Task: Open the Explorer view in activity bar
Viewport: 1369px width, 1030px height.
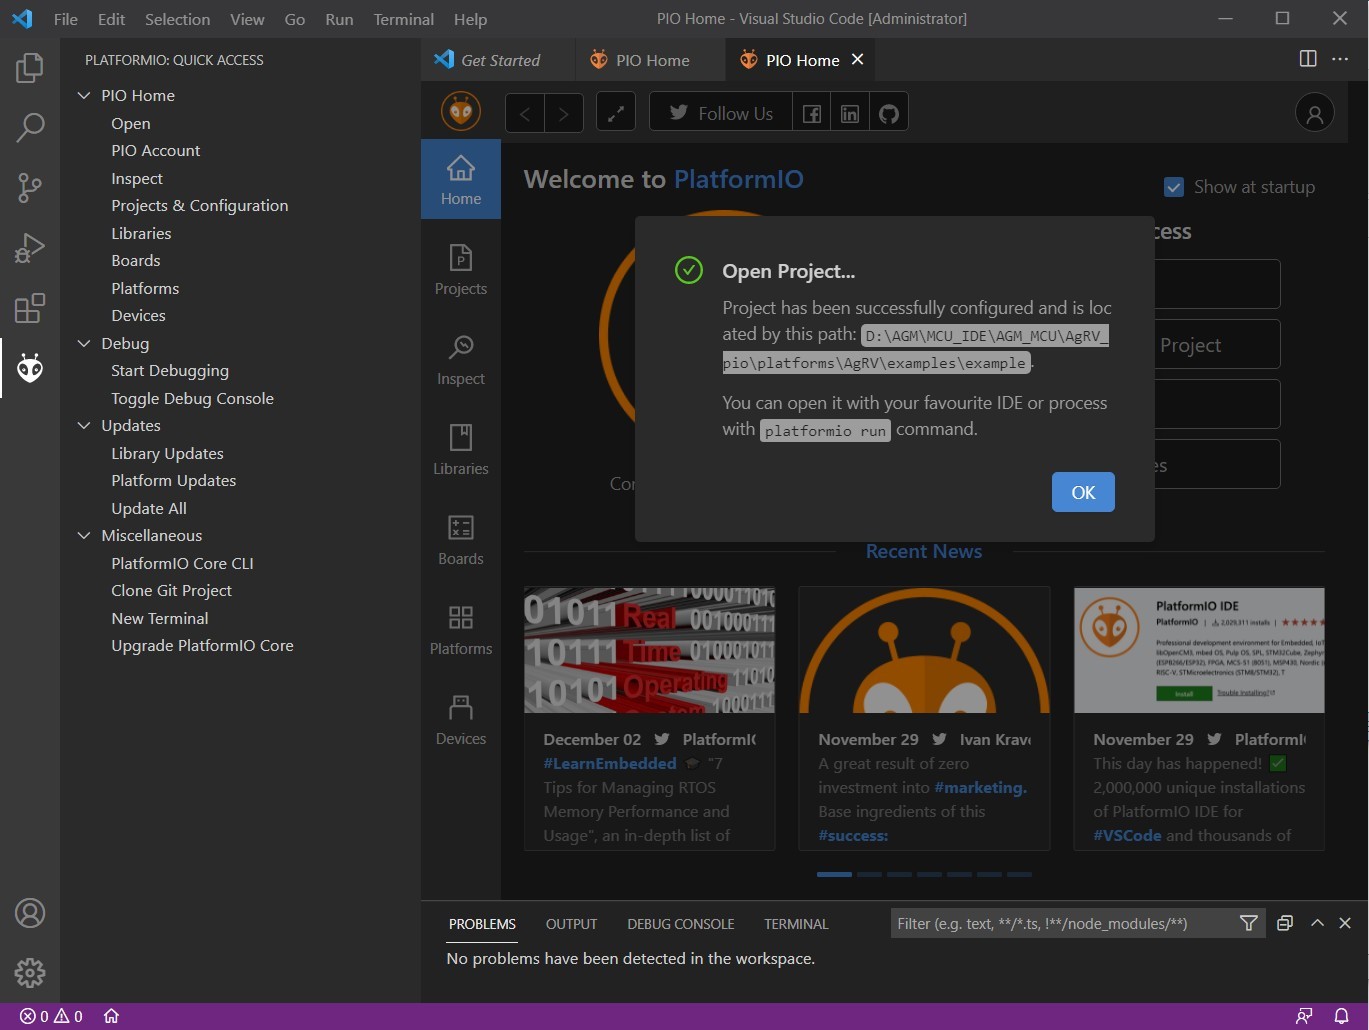Action: click(x=30, y=68)
